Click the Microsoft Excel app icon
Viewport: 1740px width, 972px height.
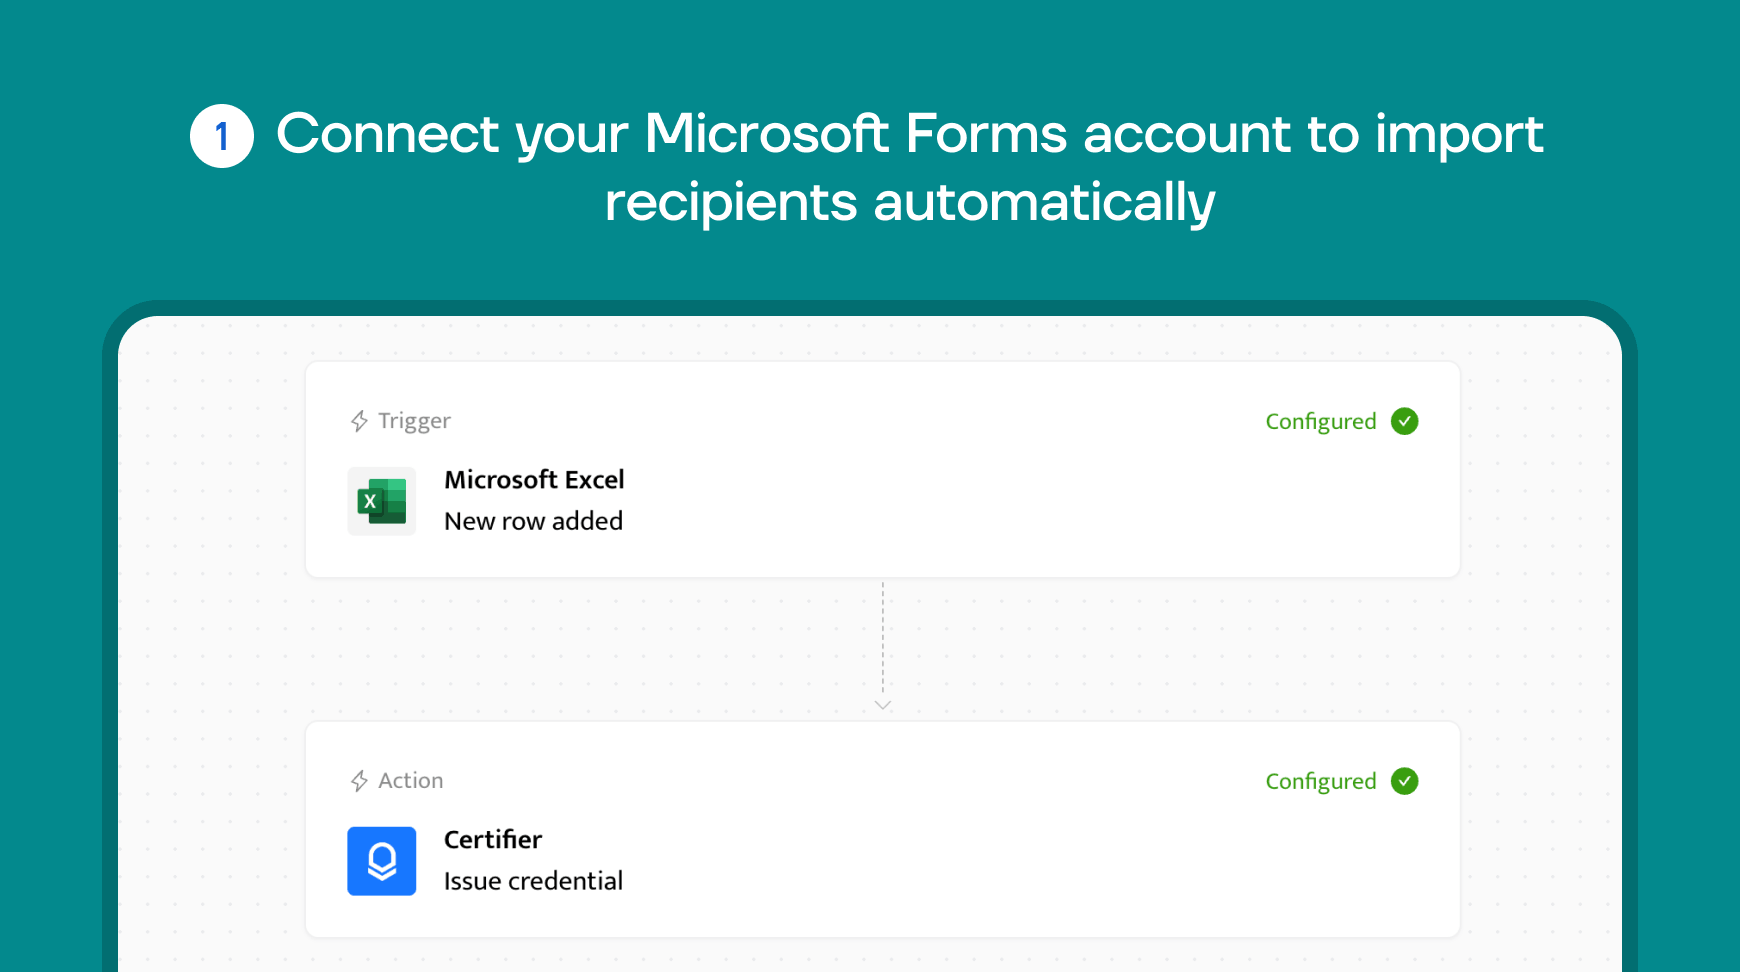pos(381,501)
